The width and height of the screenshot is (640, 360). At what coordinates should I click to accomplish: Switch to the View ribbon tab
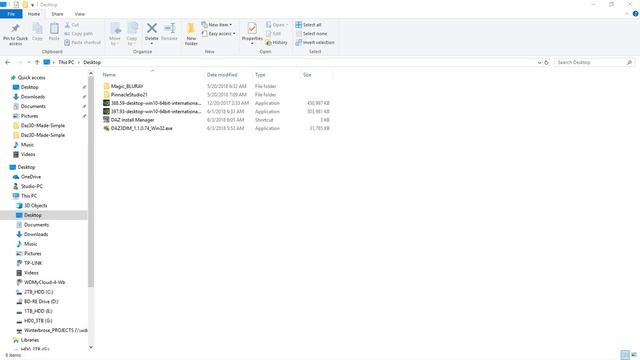[x=80, y=14]
